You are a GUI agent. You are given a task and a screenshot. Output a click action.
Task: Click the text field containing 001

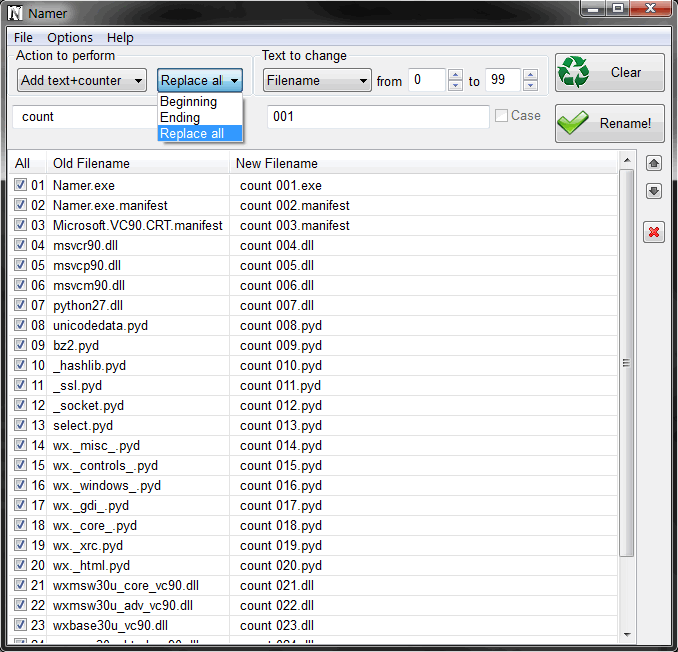[x=378, y=117]
